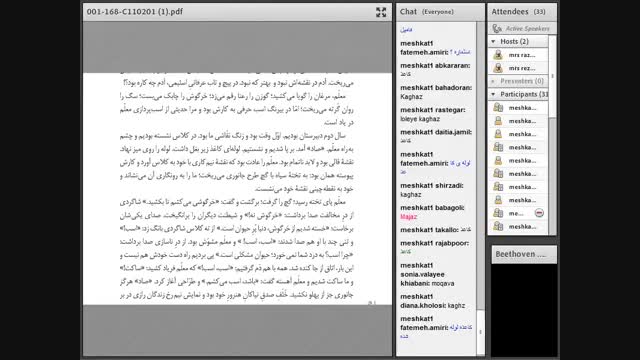Toggle full screen for the shared PDF
Screen dimensions: 640x360
point(381,12)
